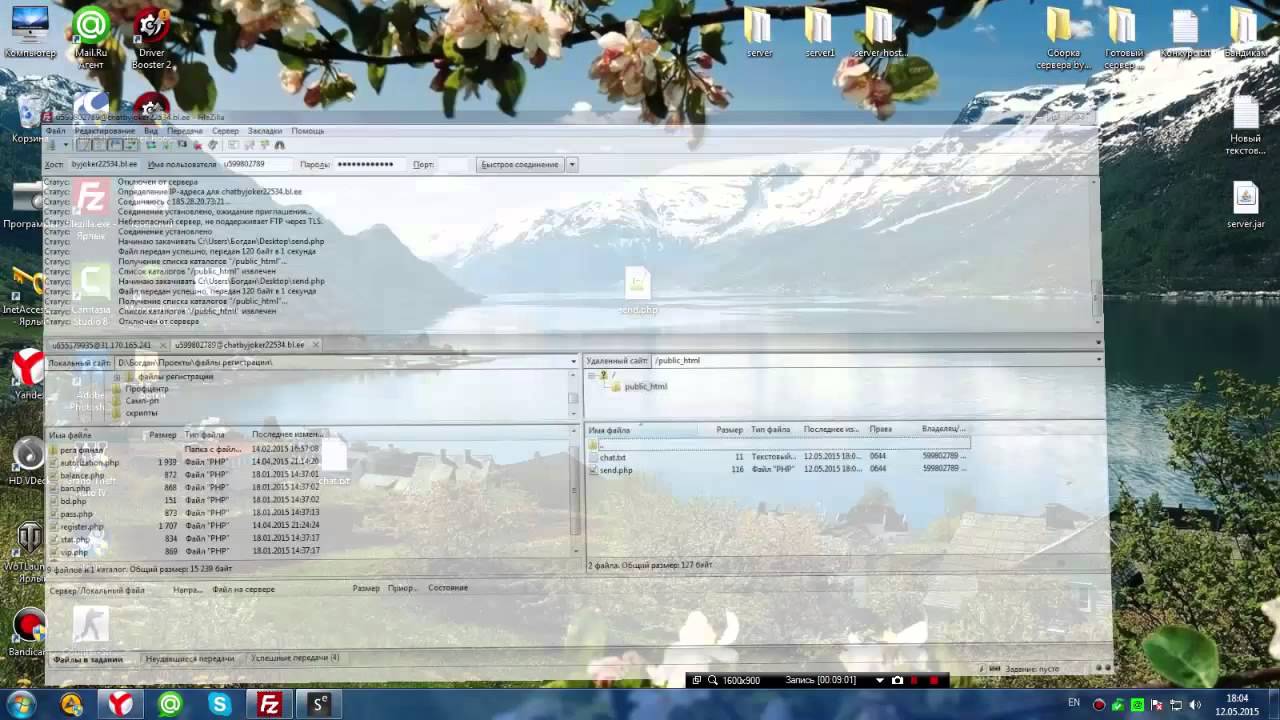Image resolution: width=1280 pixels, height=720 pixels.
Task: Open the Bandicam recording options dropdown arrow
Action: [x=880, y=680]
